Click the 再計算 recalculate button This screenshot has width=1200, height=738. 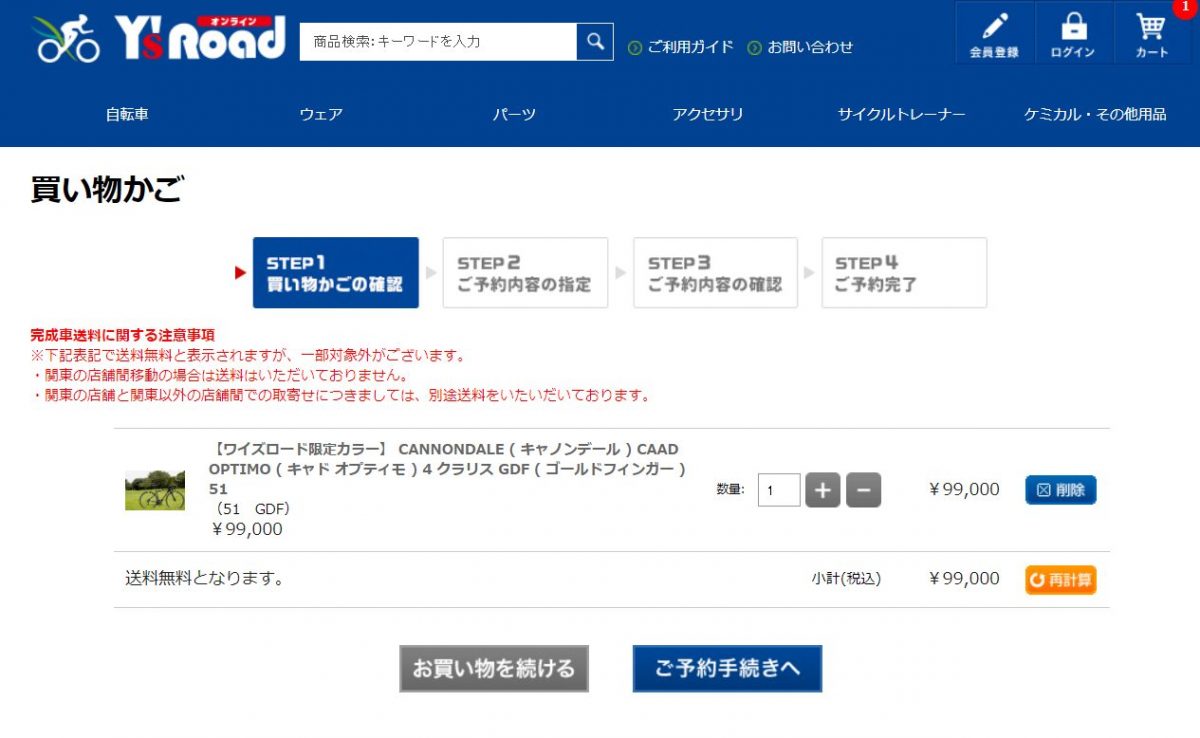tap(1061, 580)
